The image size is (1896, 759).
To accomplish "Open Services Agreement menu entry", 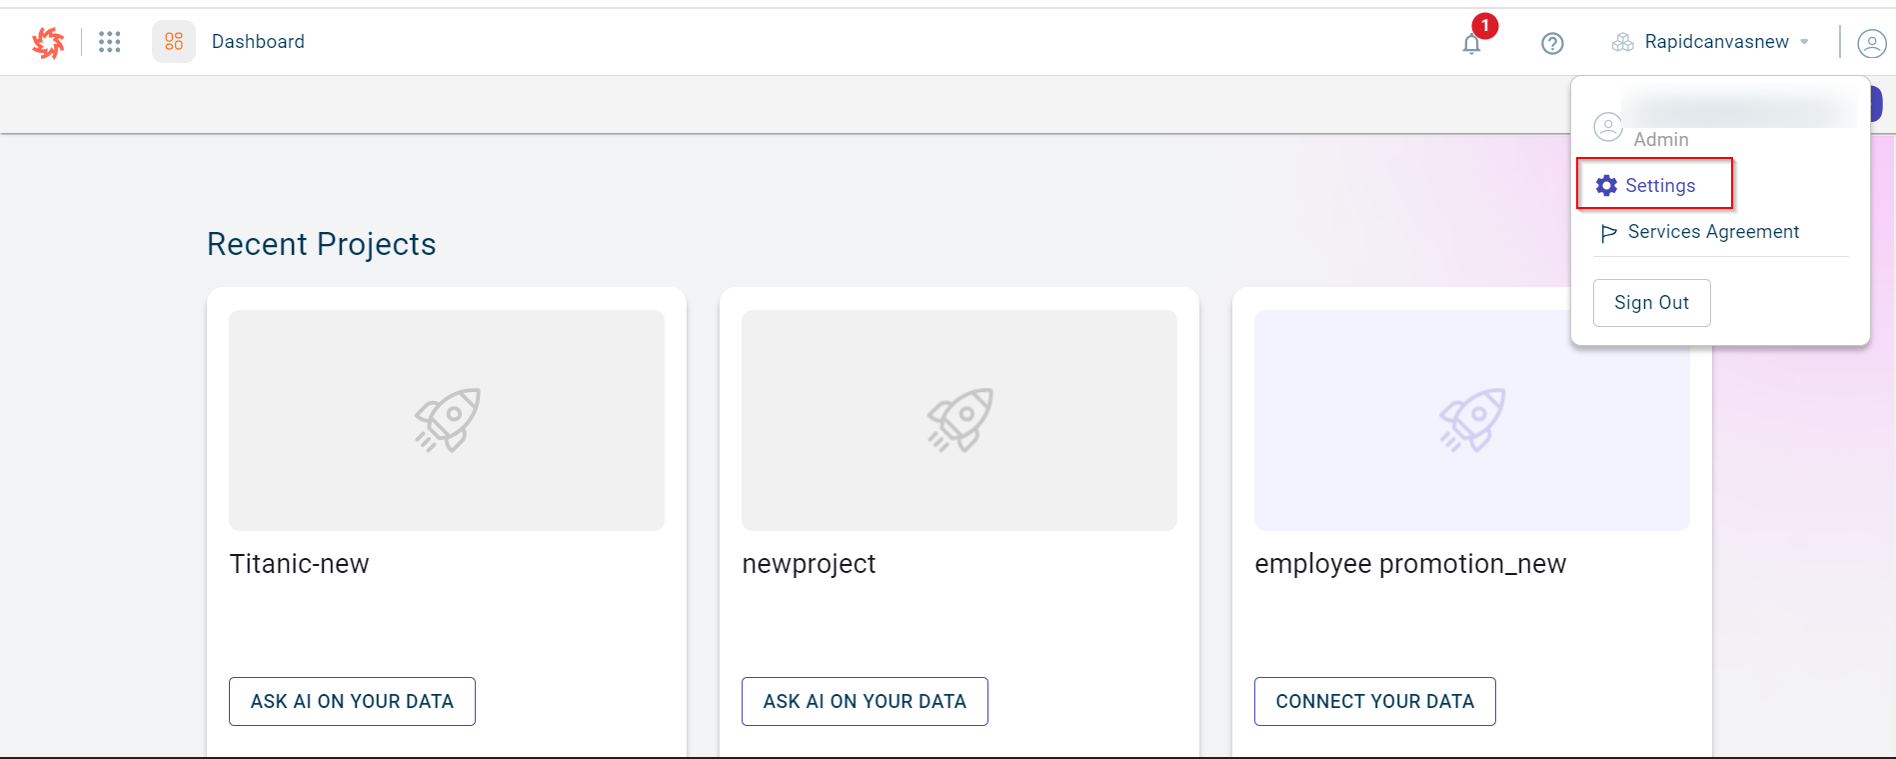I will [1713, 232].
